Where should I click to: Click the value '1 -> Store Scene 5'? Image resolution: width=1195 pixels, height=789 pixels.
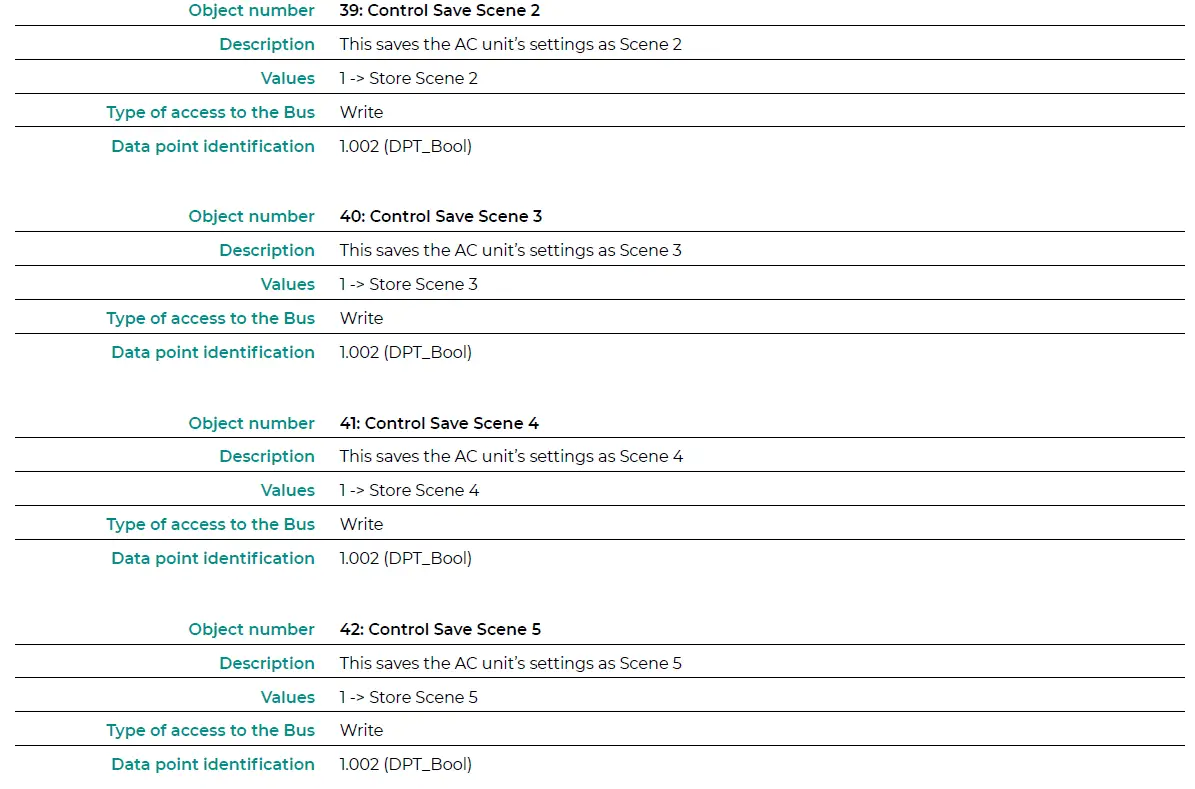tap(408, 697)
